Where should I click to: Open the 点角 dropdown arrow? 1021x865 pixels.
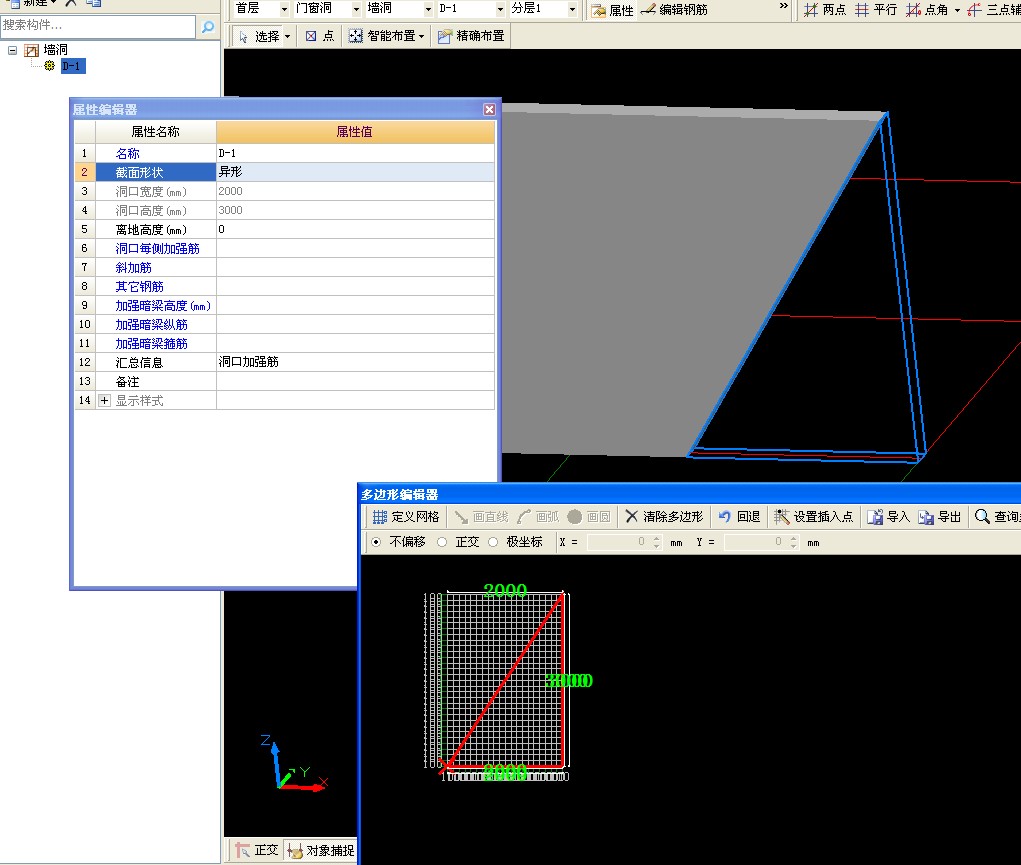click(x=957, y=10)
